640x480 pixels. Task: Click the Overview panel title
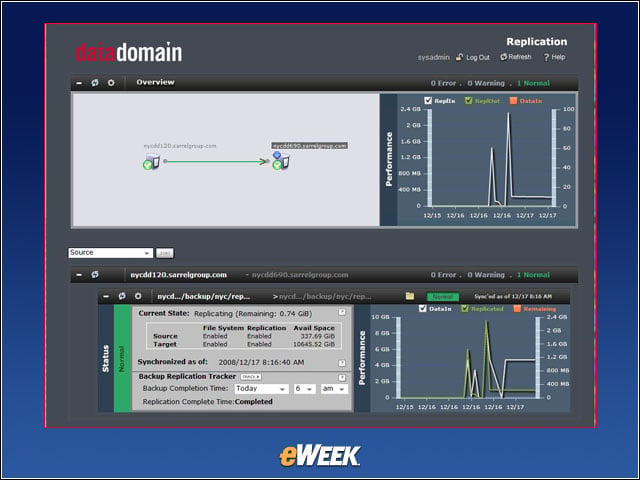click(x=156, y=82)
